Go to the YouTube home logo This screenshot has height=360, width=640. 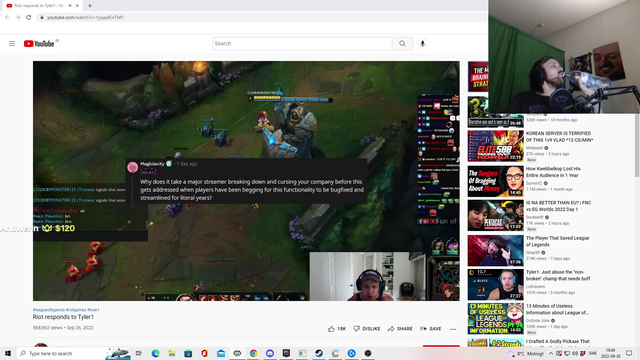[x=39, y=44]
